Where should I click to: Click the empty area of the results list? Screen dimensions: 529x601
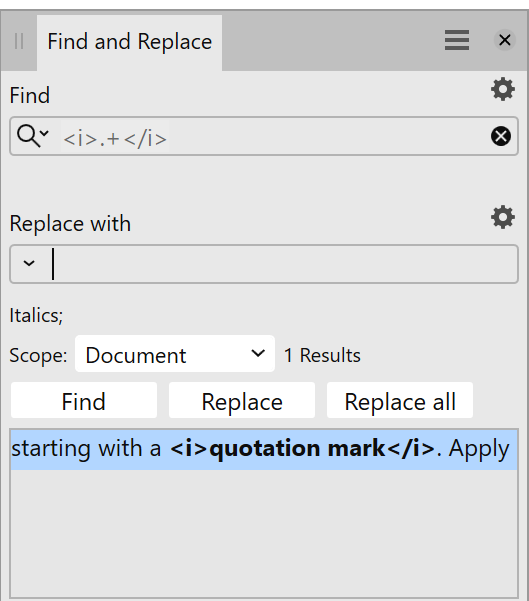264,533
